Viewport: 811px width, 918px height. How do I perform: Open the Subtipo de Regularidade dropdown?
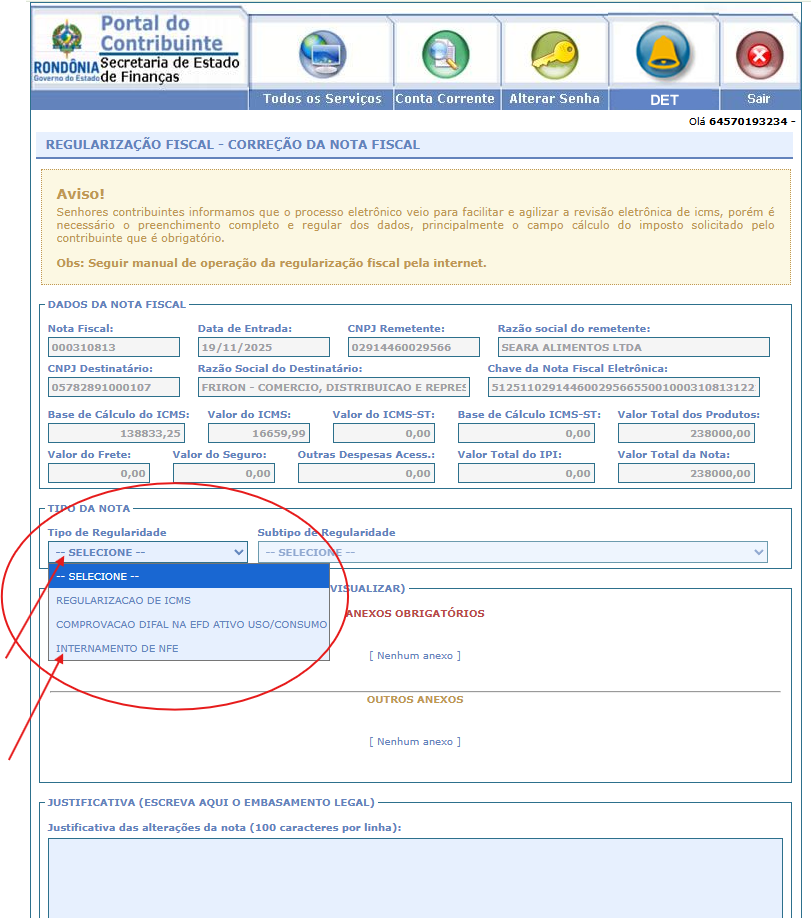[x=512, y=552]
